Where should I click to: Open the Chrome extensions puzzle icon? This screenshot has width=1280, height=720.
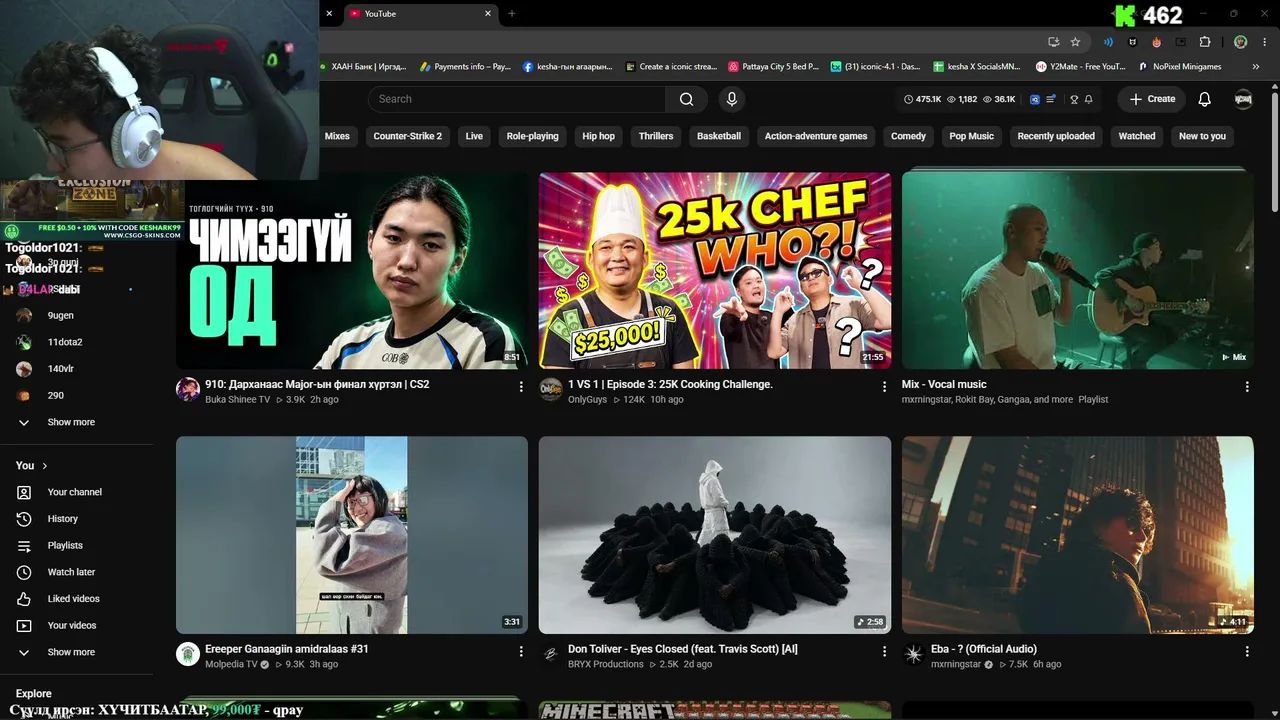1205,42
